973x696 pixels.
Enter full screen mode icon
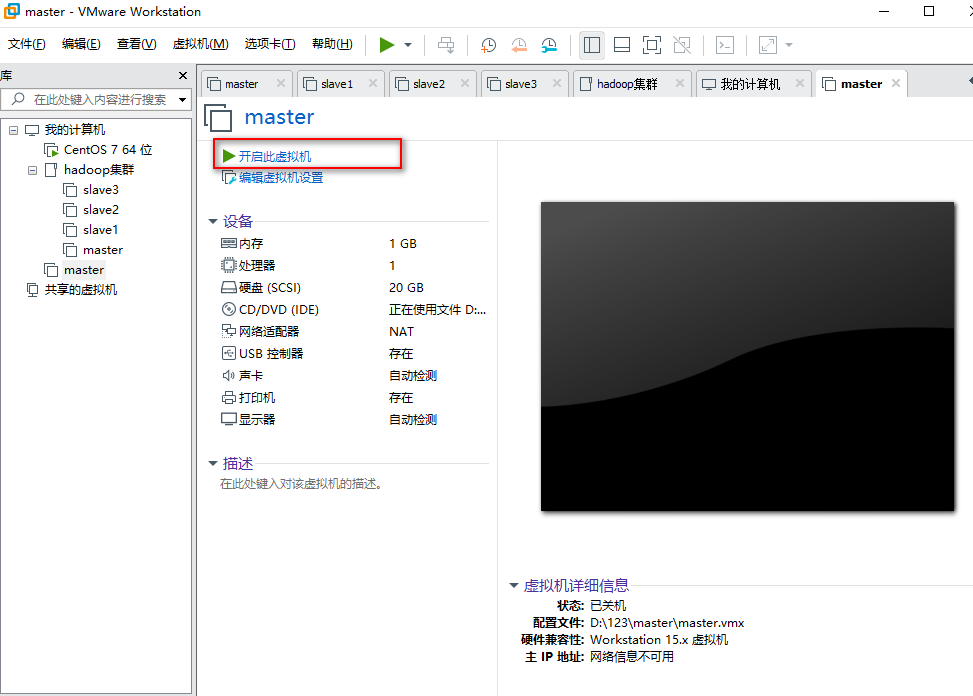pos(652,45)
